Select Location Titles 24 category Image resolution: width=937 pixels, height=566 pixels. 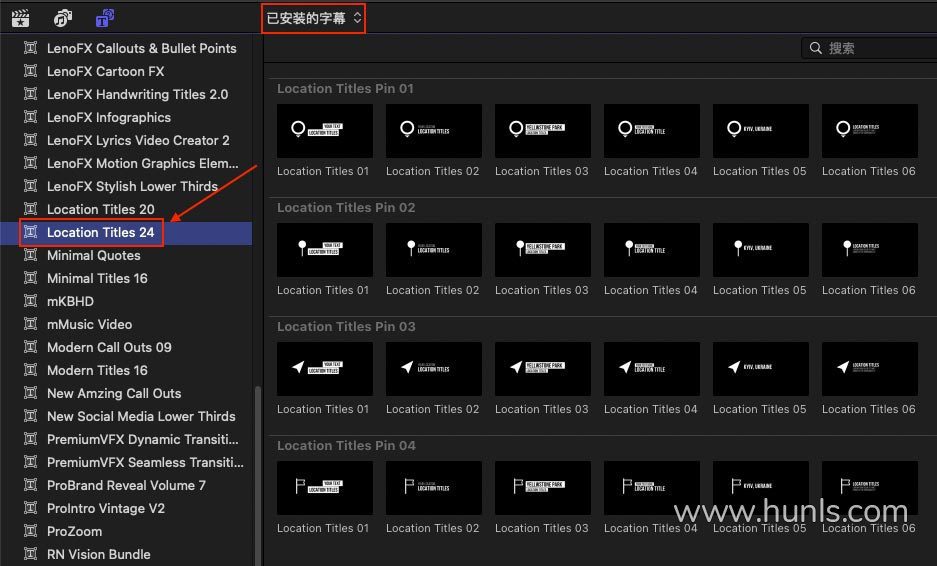coord(100,232)
